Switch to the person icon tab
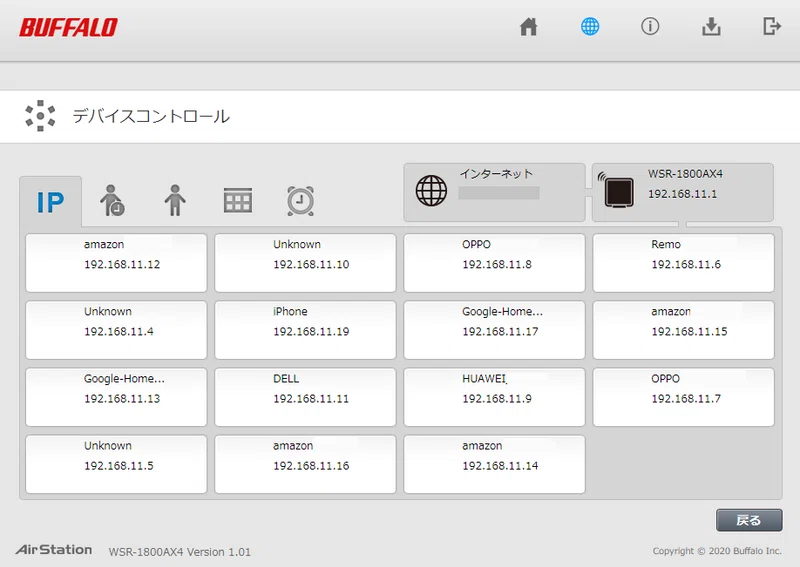Image resolution: width=800 pixels, height=567 pixels. point(175,201)
